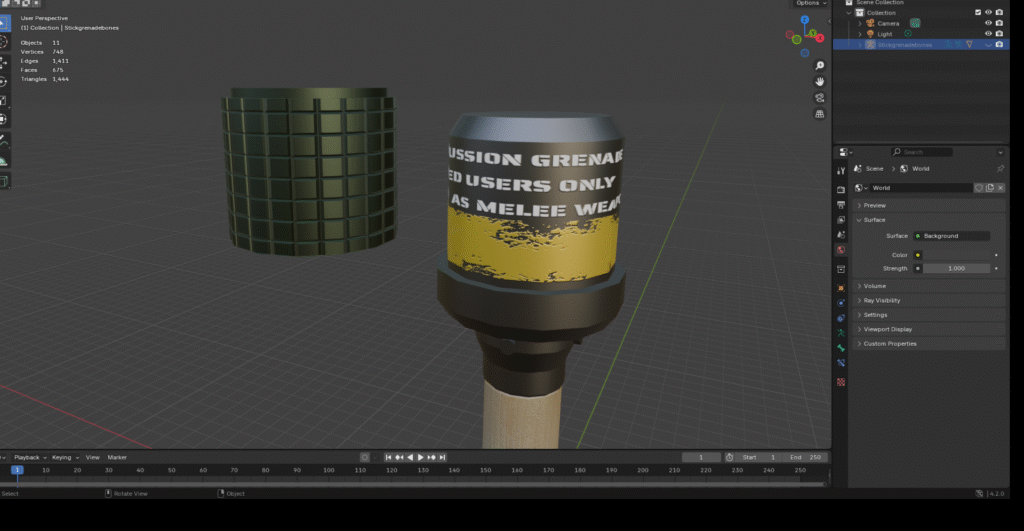Uncheck the Collection exclude checkbox
The height and width of the screenshot is (531, 1024).
(x=977, y=13)
